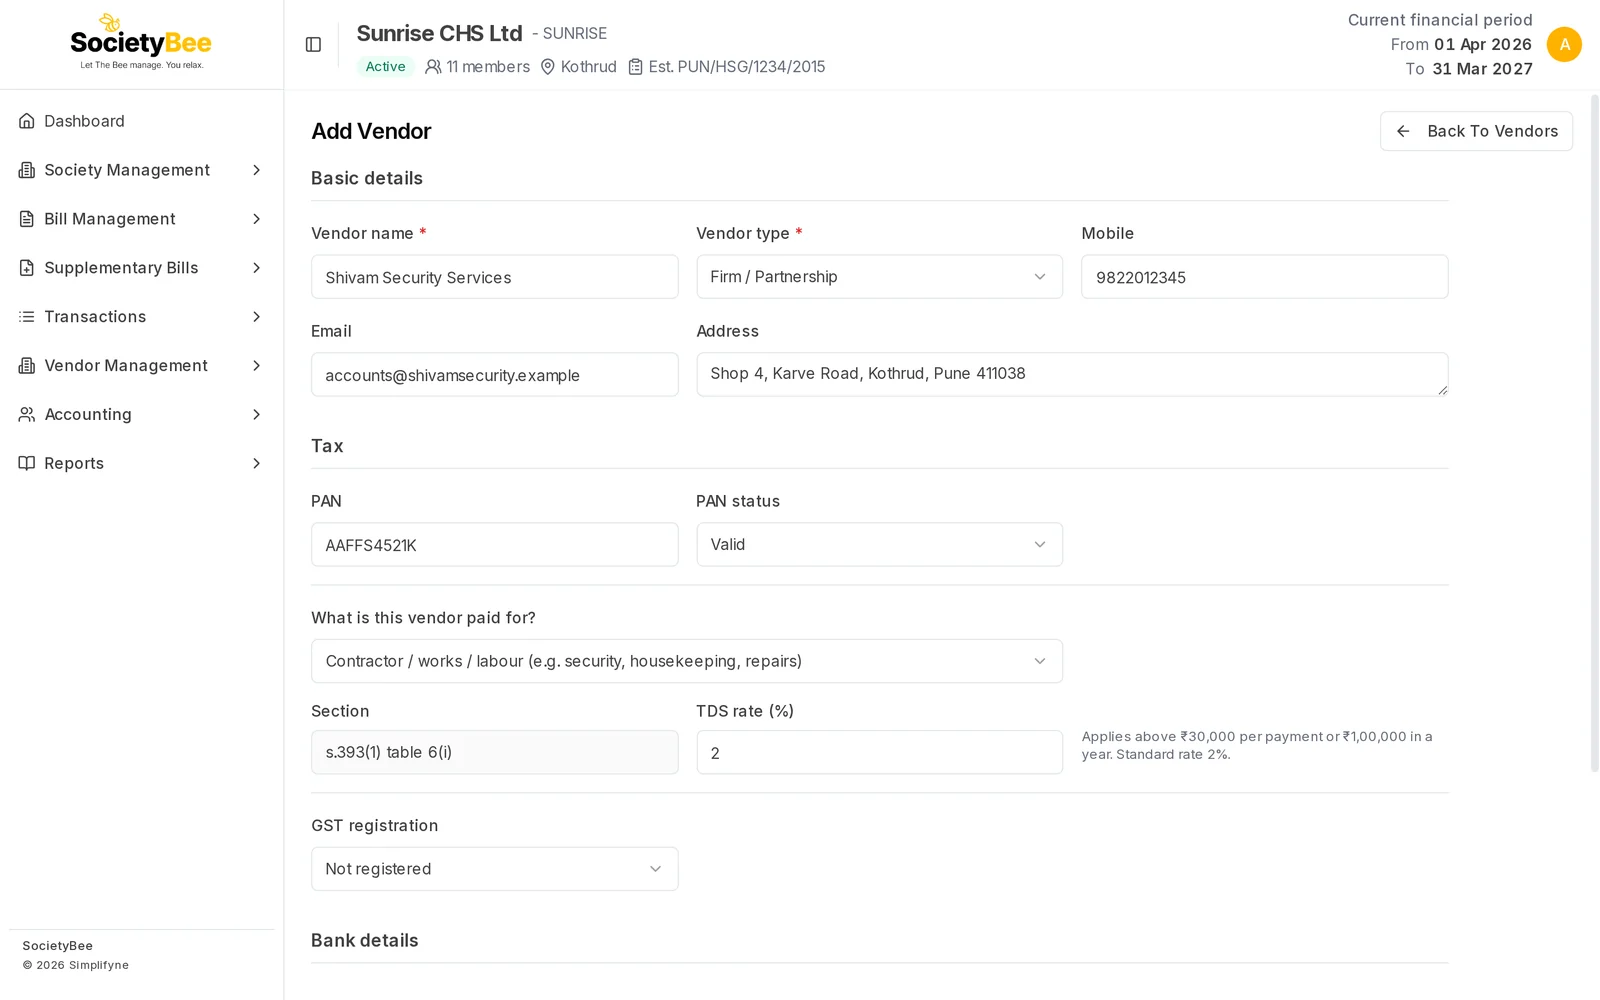Screen dimensions: 1600x1000
Task: Expand Bill Management chevron
Action: (x=257, y=219)
